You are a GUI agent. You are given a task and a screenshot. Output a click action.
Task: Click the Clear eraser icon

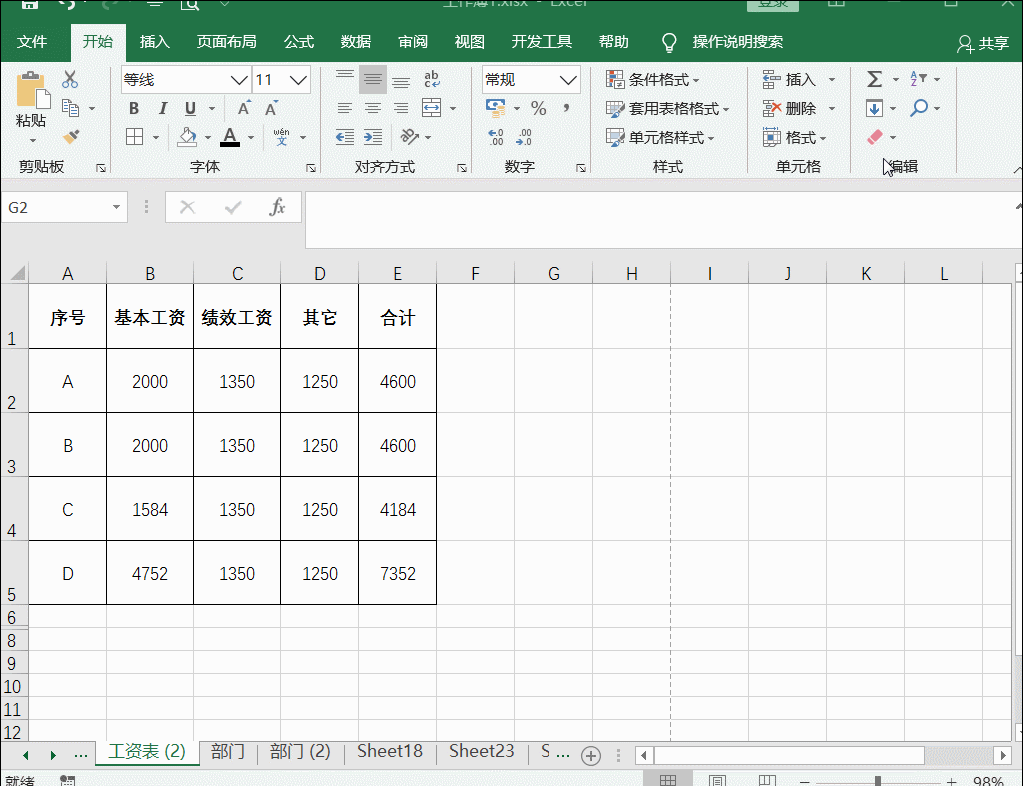(875, 137)
